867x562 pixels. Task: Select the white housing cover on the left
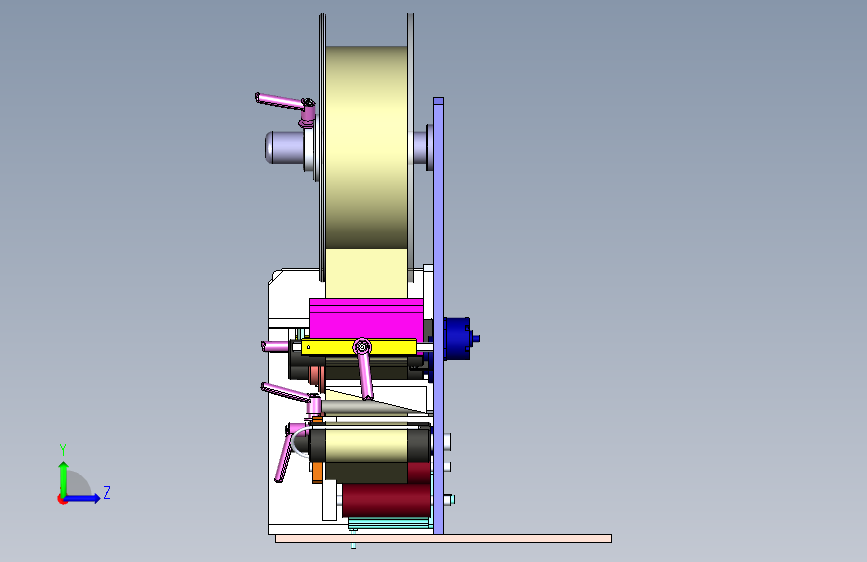coord(288,401)
